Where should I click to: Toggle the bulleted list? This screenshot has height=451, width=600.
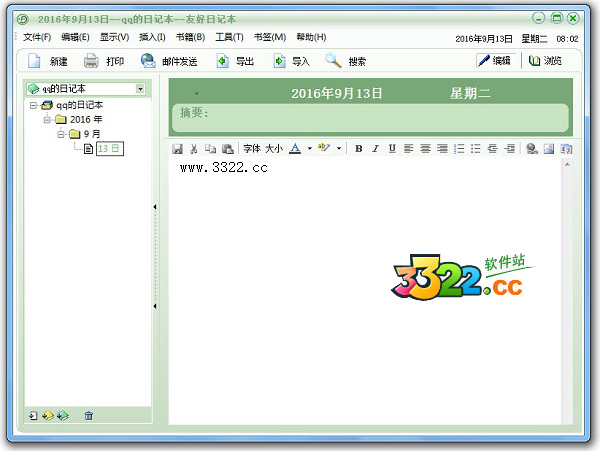pos(476,148)
